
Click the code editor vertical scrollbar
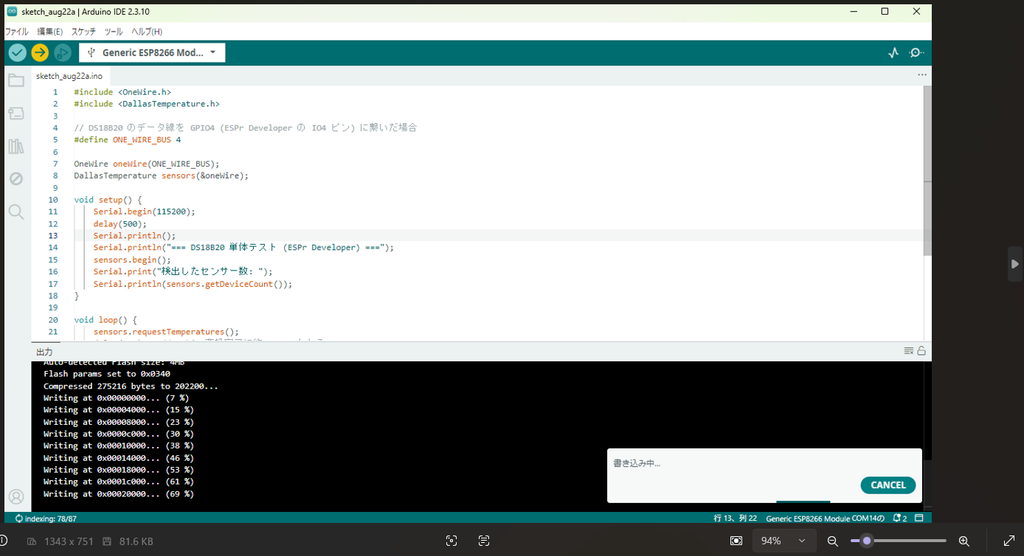coord(927,170)
